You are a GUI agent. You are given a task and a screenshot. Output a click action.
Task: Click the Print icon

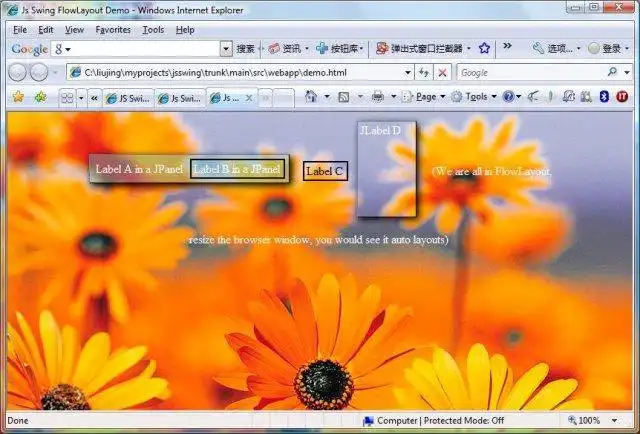pyautogui.click(x=378, y=97)
